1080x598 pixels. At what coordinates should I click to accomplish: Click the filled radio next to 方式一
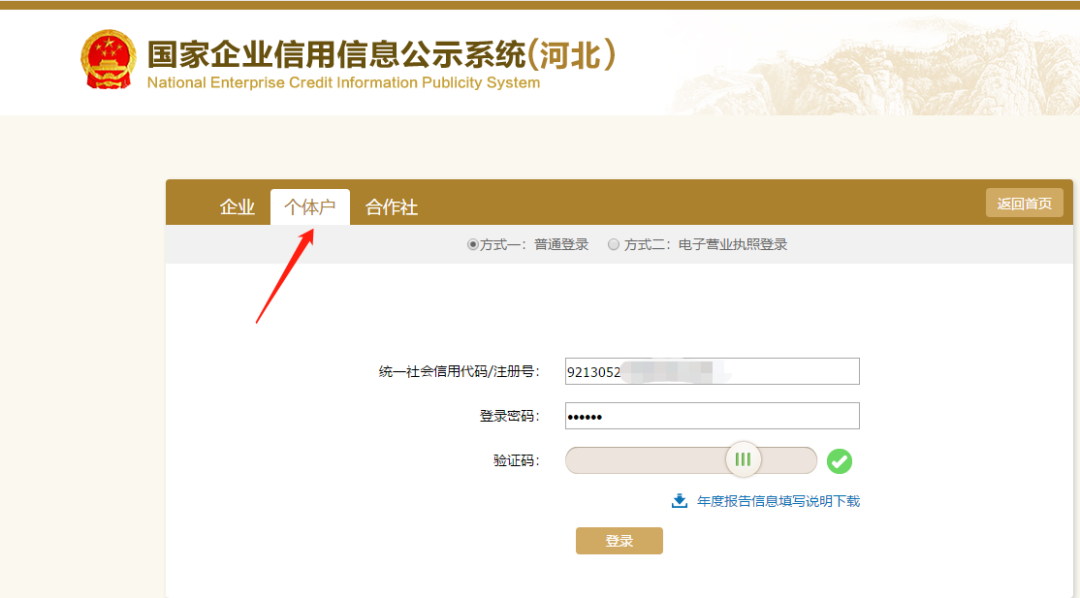pyautogui.click(x=471, y=243)
